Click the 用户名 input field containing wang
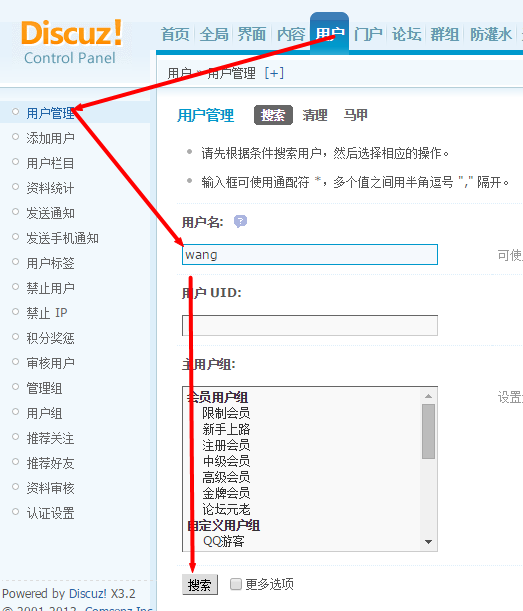The width and height of the screenshot is (523, 611). 310,254
